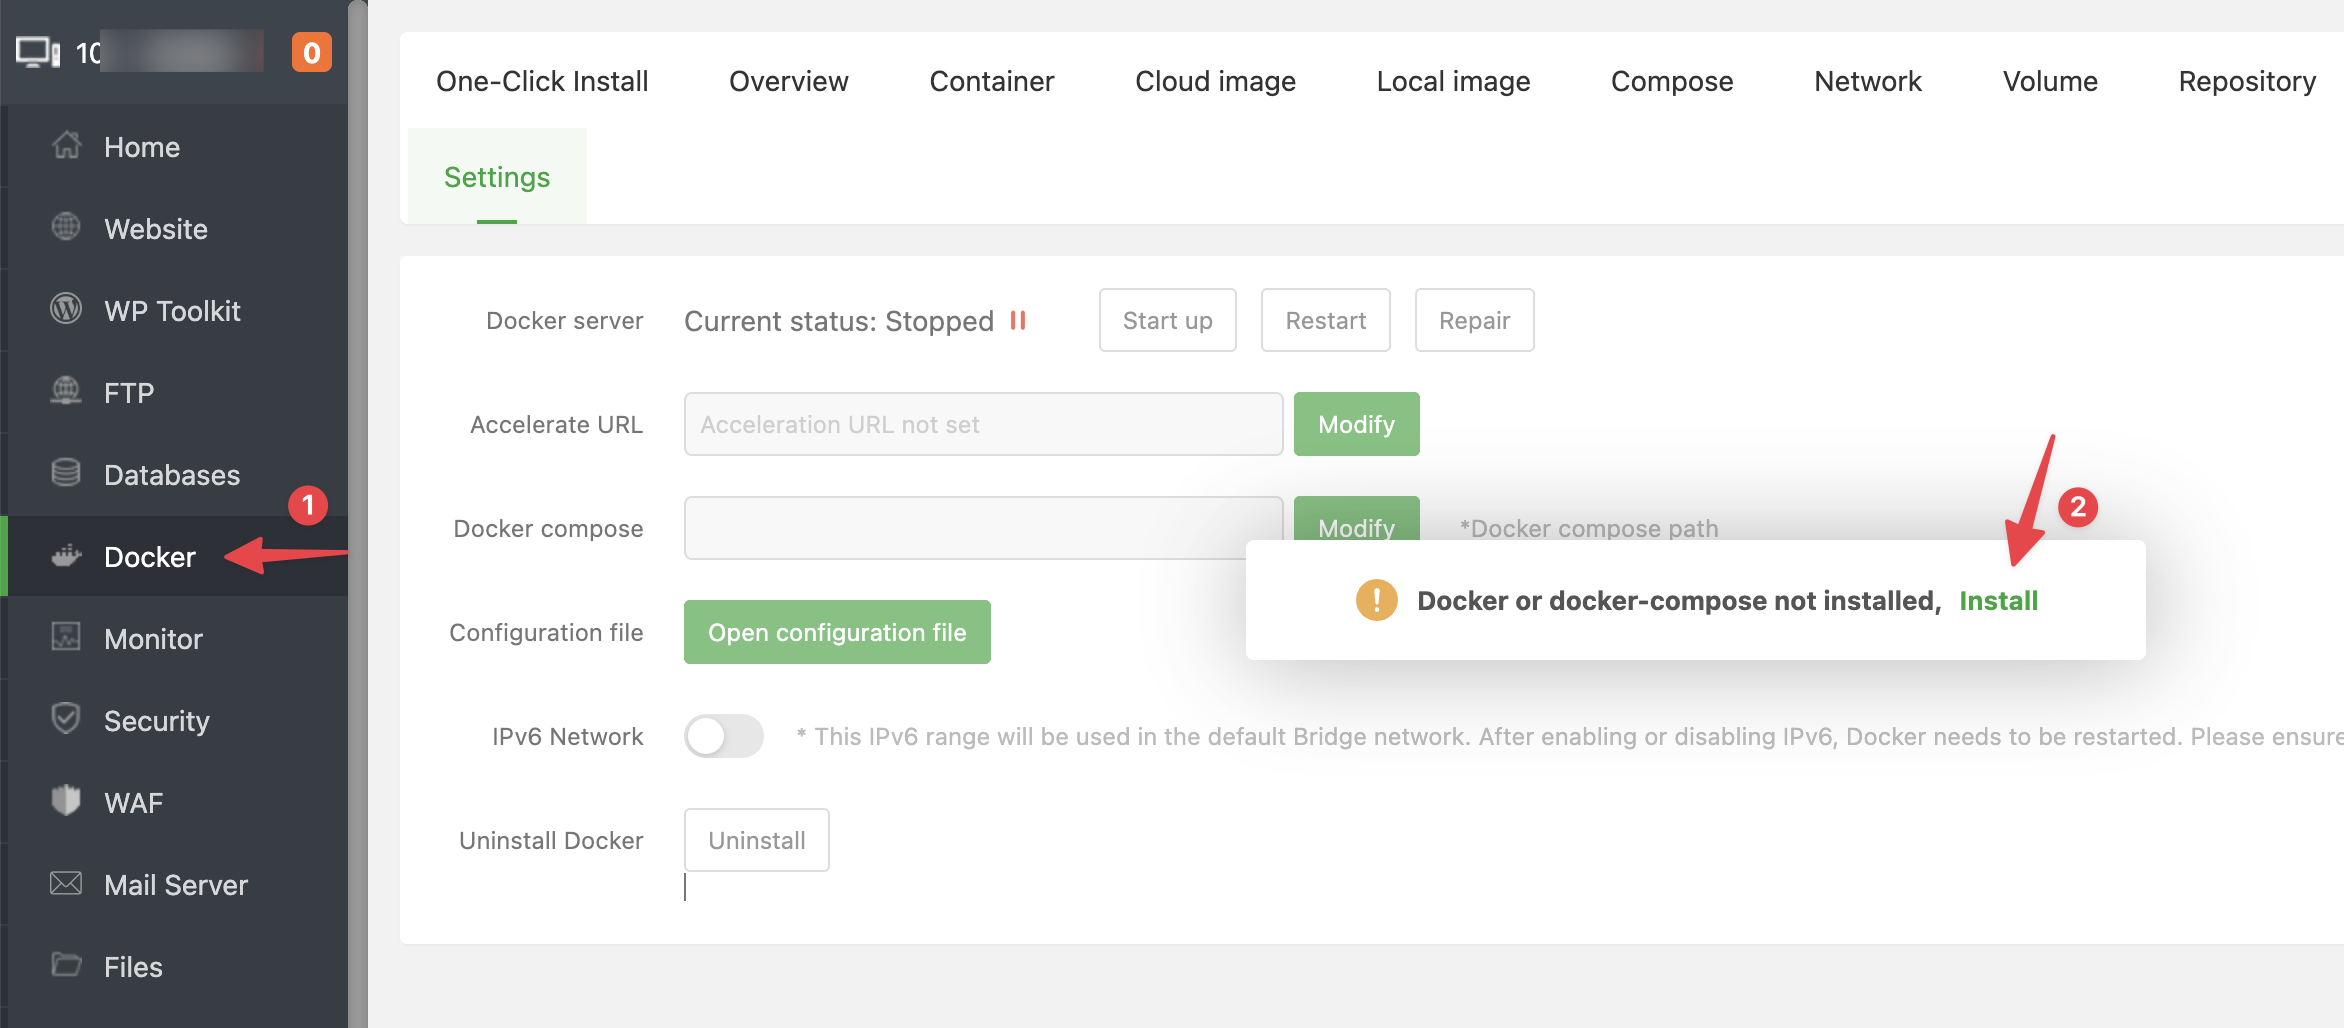2344x1028 pixels.
Task: Open the Network tab
Action: coord(1868,81)
